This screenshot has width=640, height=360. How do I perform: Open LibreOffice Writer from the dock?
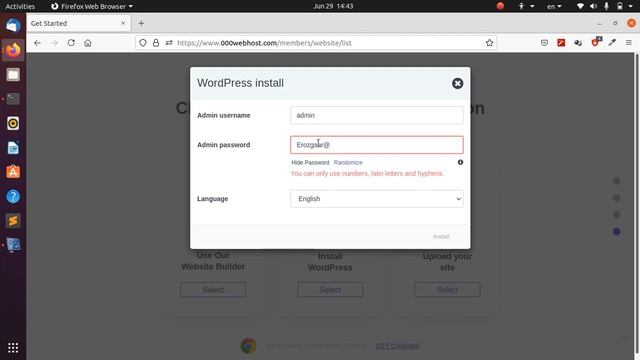(x=13, y=148)
